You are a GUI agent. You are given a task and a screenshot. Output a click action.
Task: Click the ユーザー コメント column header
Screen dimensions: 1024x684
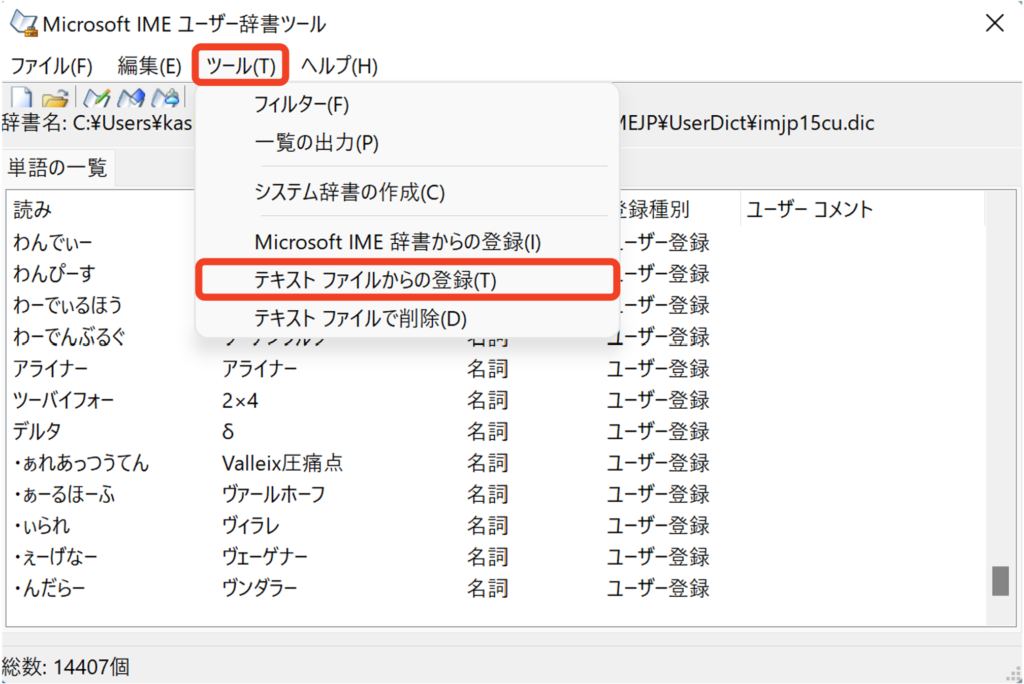[x=810, y=210]
